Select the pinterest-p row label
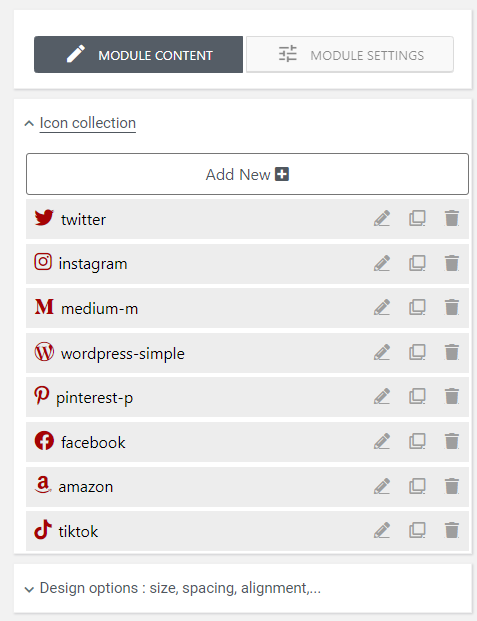 point(94,398)
